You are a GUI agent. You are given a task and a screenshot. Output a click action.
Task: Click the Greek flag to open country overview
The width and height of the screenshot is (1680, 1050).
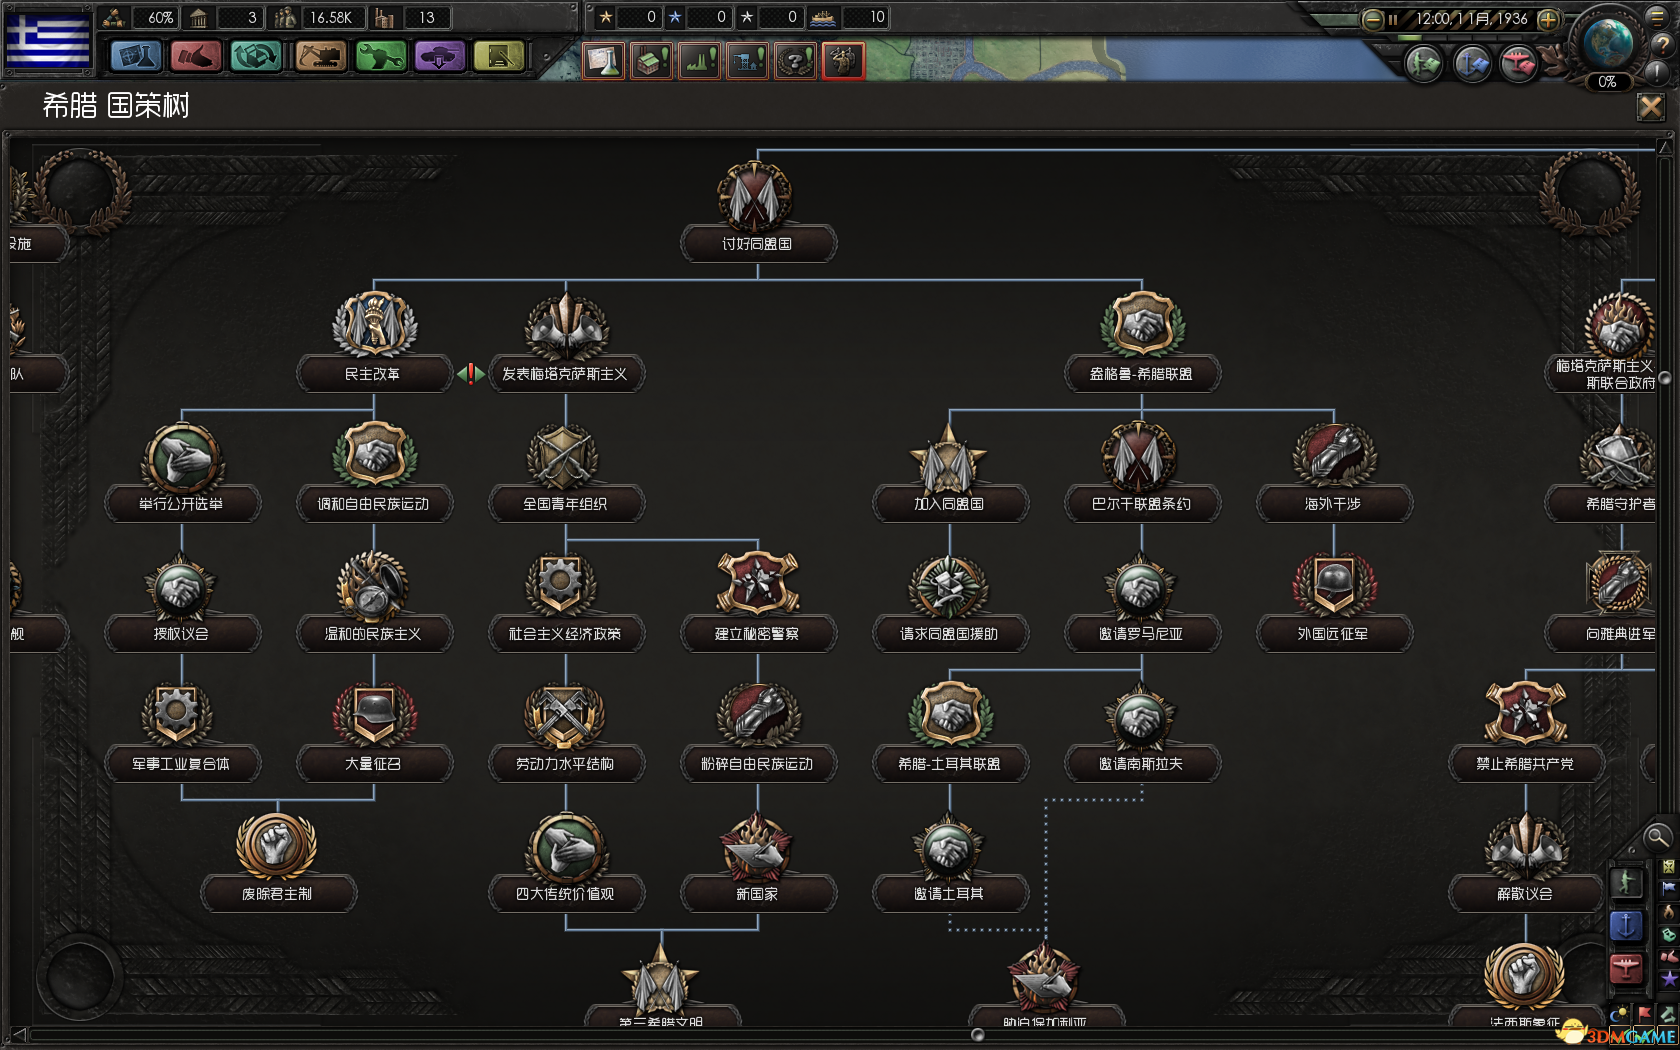coord(48,40)
